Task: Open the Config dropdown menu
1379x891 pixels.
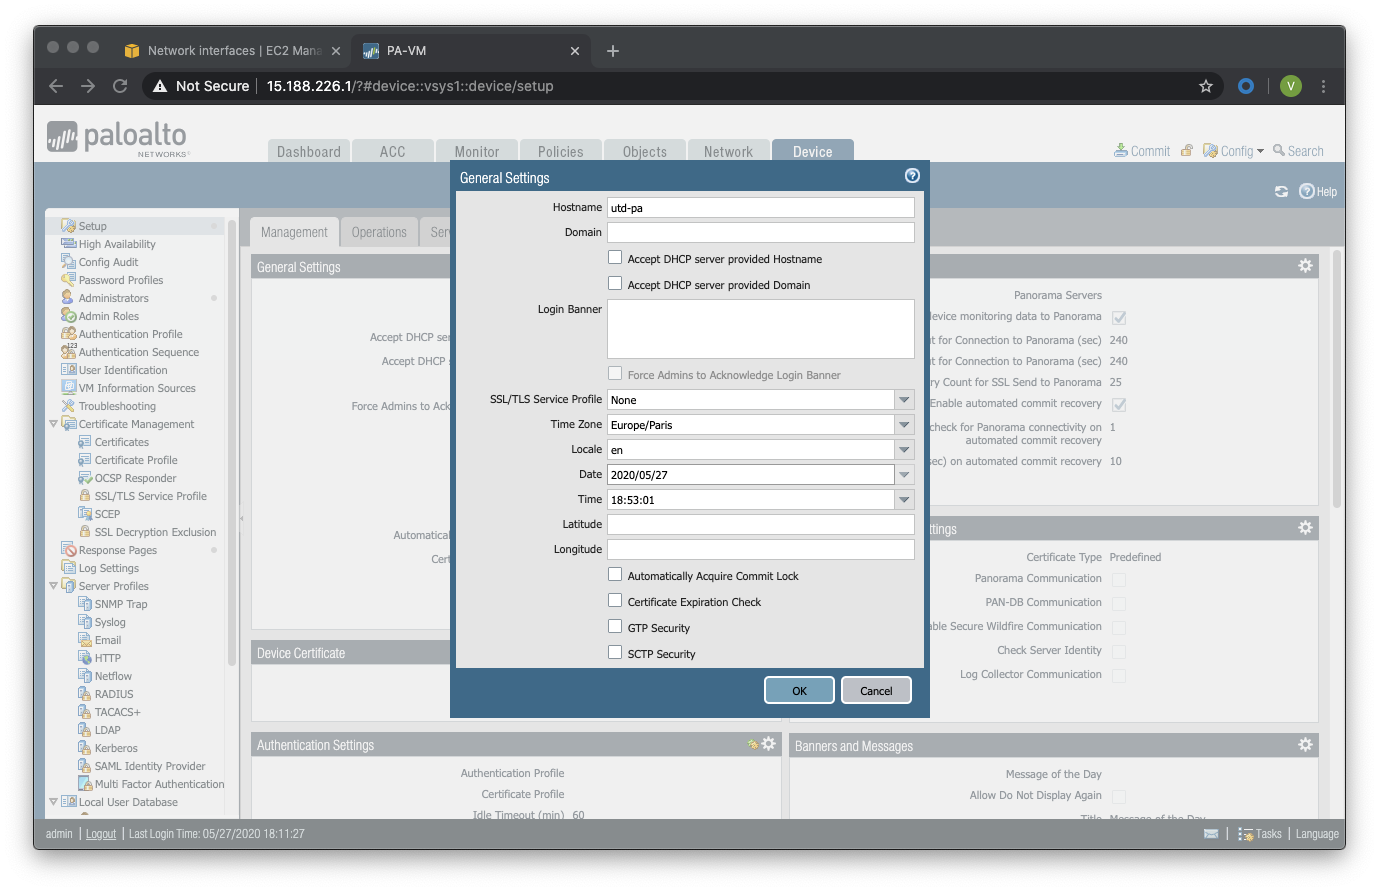Action: tap(1234, 151)
